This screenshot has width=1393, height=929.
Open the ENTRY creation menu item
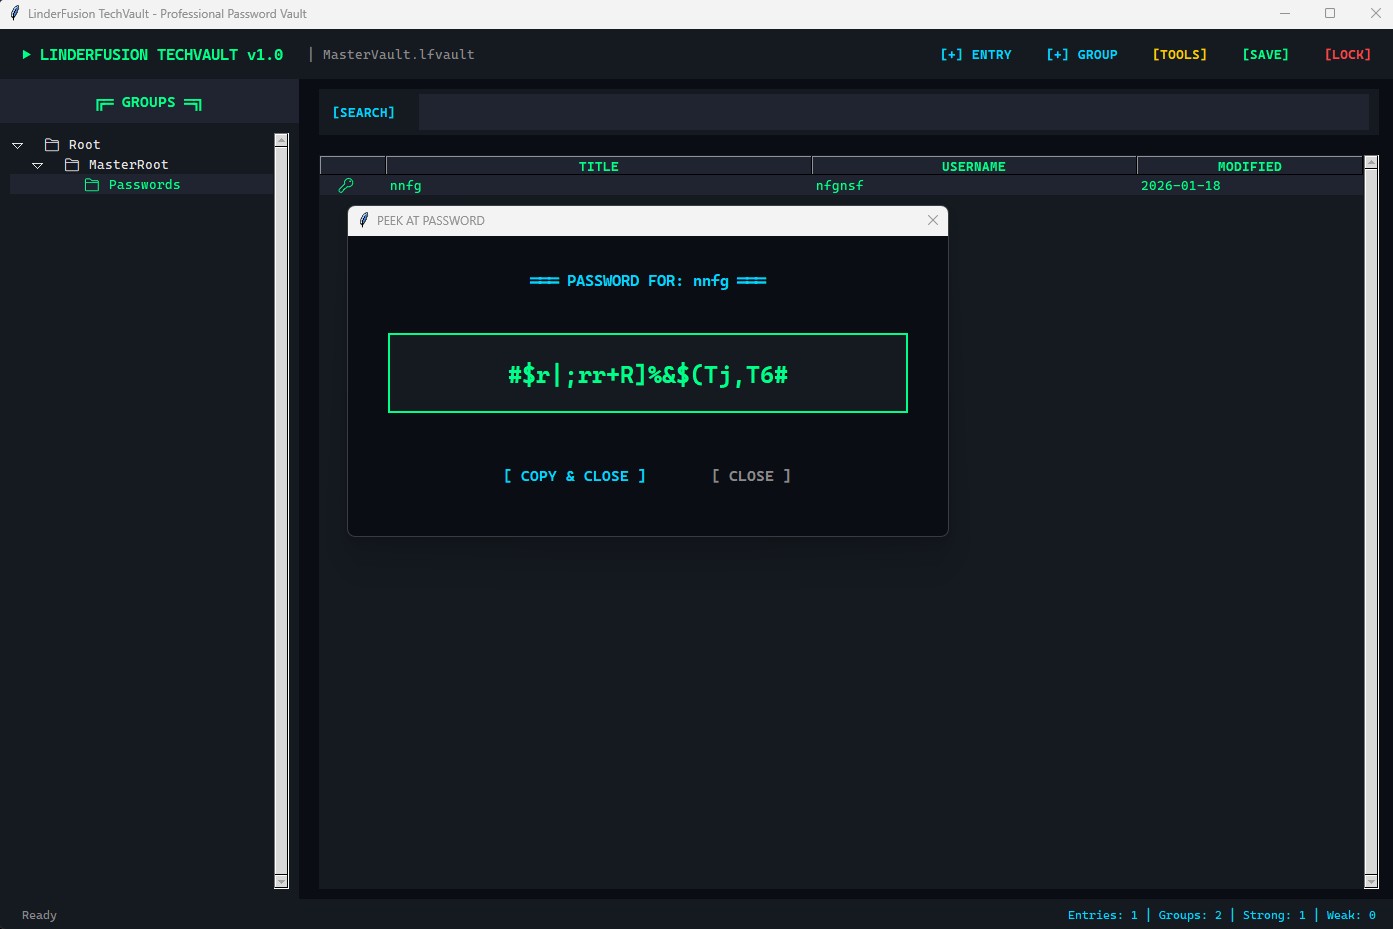coord(975,54)
